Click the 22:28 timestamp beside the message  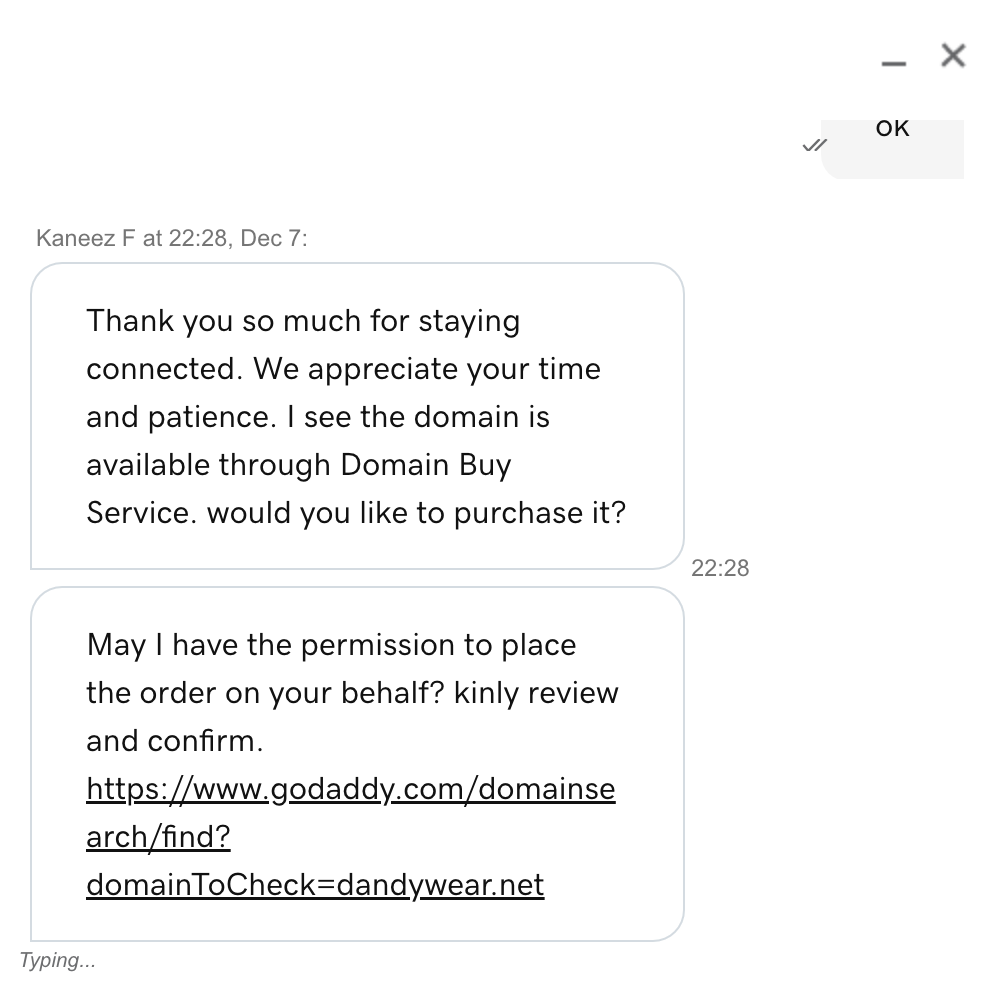click(720, 568)
